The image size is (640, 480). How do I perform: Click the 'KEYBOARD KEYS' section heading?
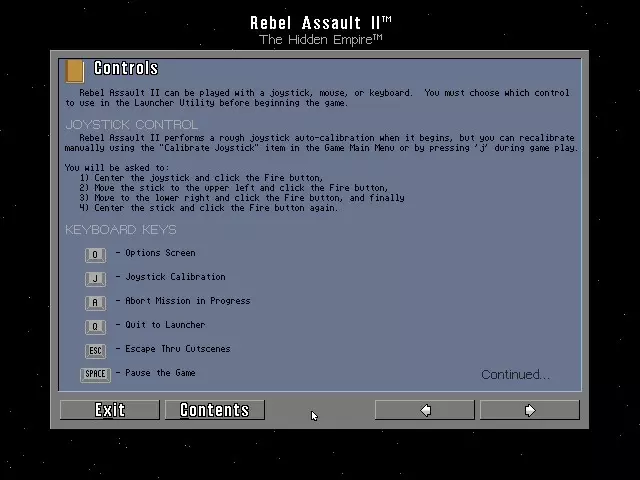[121, 230]
